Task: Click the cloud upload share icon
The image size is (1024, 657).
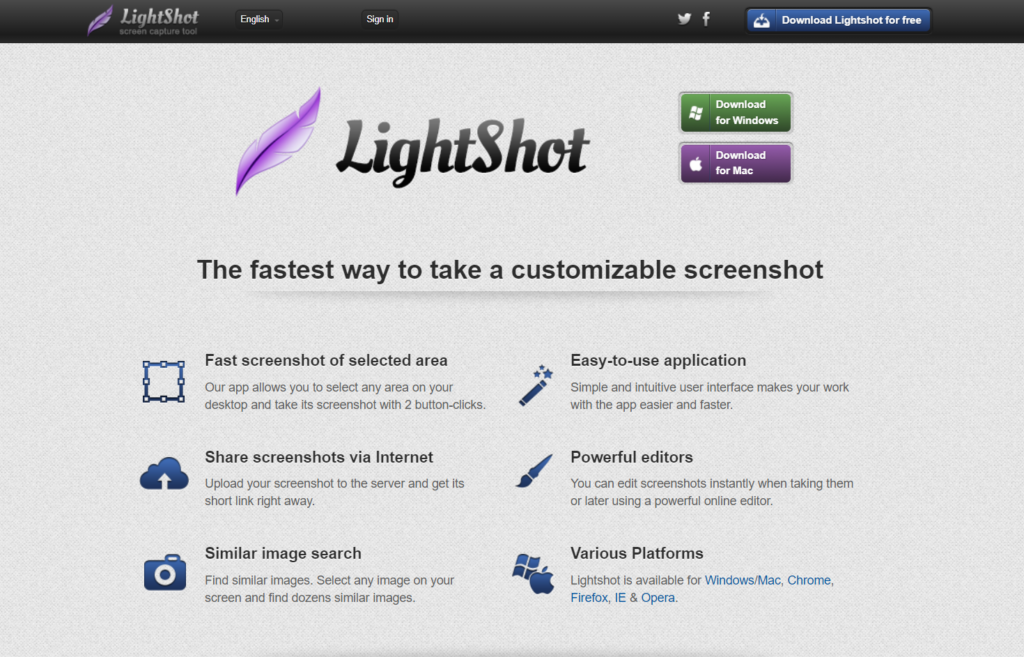Action: click(x=164, y=473)
